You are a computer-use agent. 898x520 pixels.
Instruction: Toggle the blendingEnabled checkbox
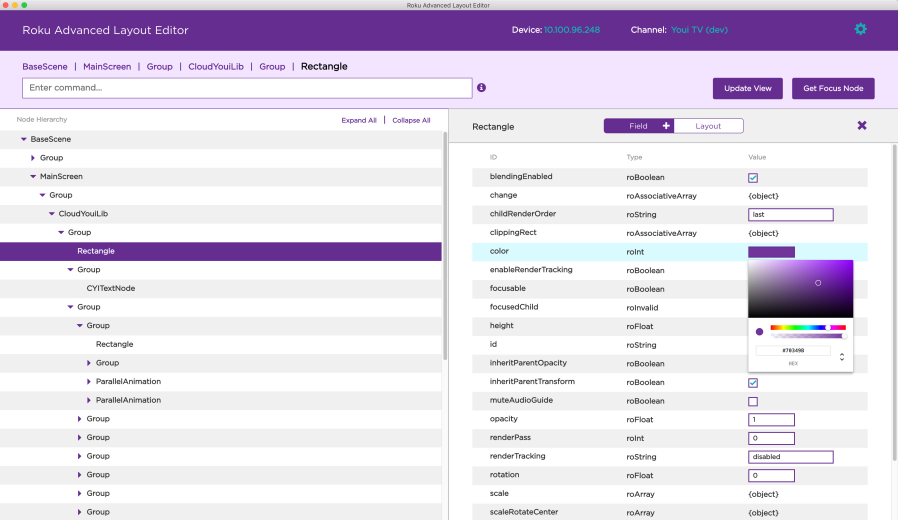click(753, 178)
